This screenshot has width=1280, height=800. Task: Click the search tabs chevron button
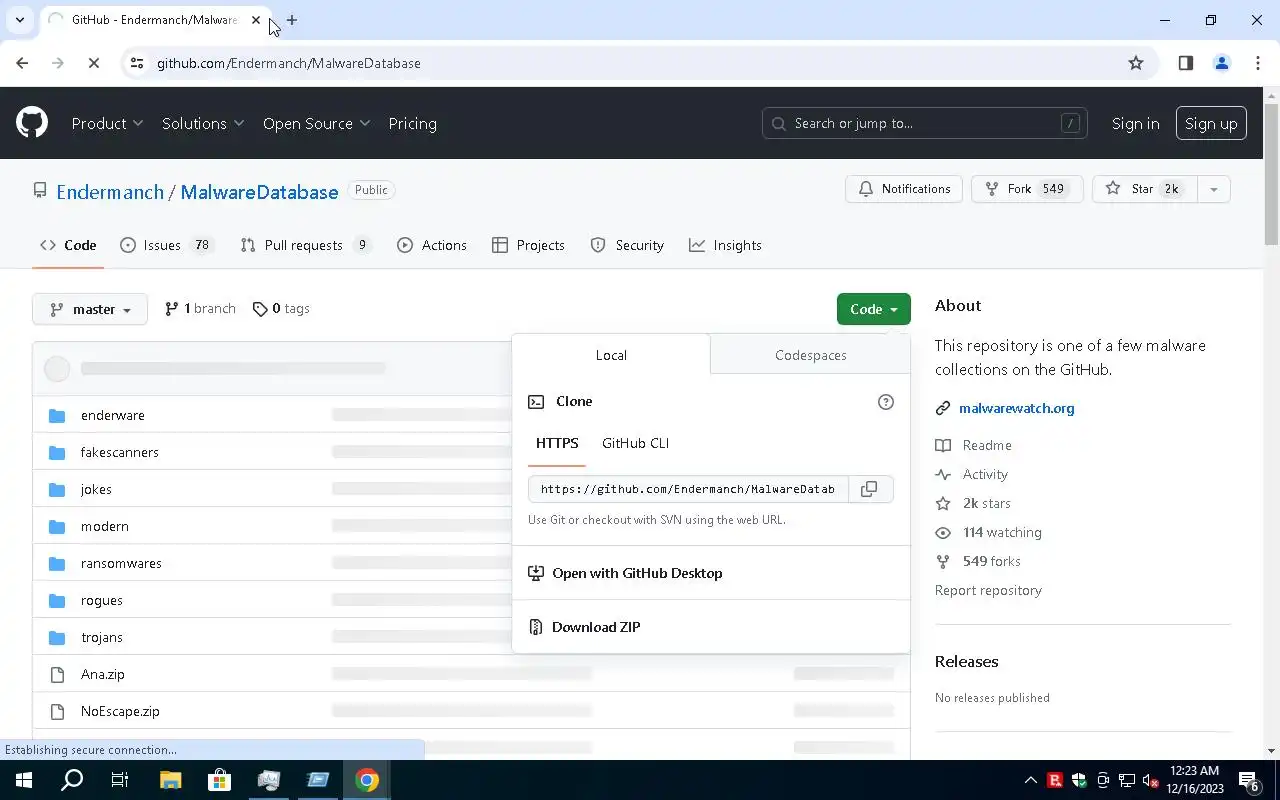pyautogui.click(x=19, y=20)
